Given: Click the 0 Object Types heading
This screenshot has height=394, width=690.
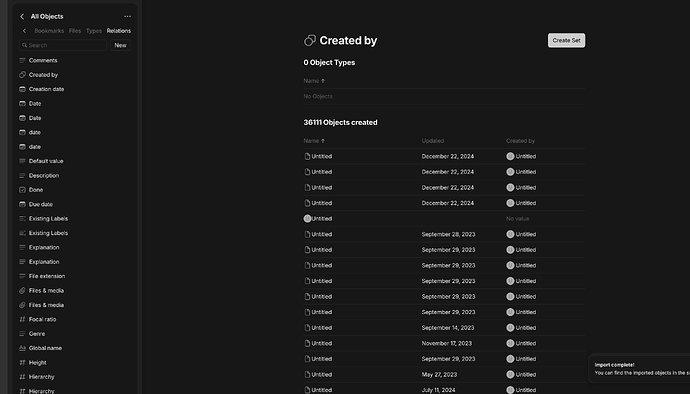Looking at the screenshot, I should [x=329, y=63].
